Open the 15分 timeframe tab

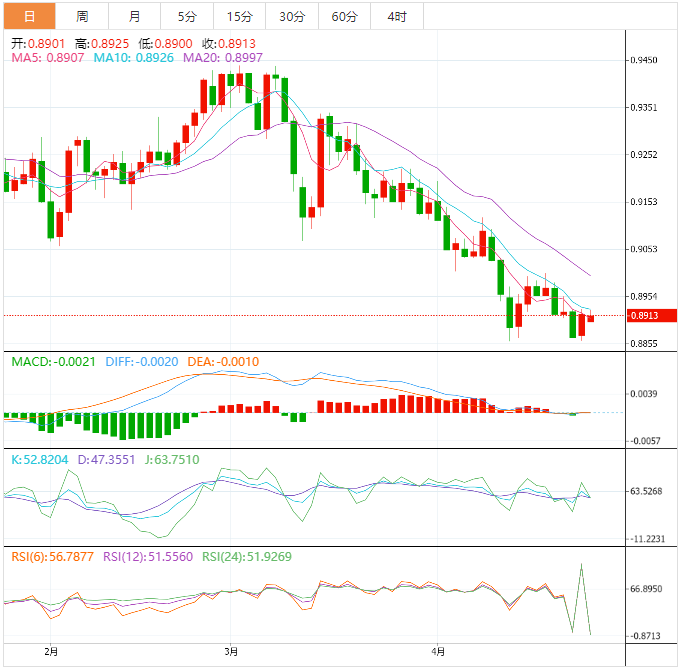240,17
